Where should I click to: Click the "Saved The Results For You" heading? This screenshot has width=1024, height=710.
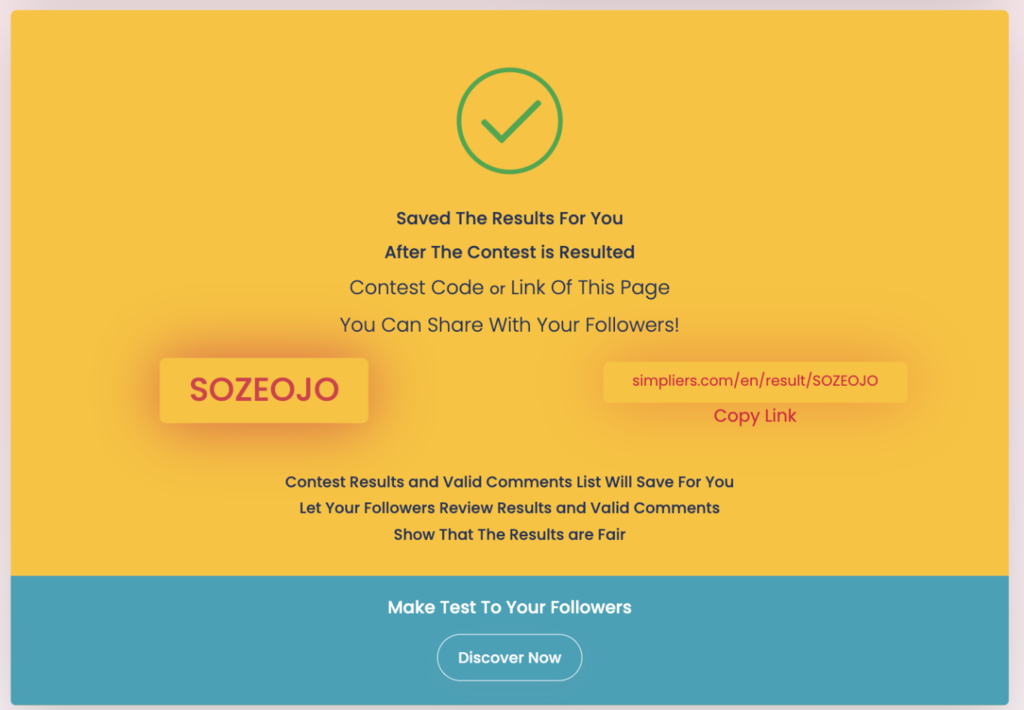(x=509, y=218)
